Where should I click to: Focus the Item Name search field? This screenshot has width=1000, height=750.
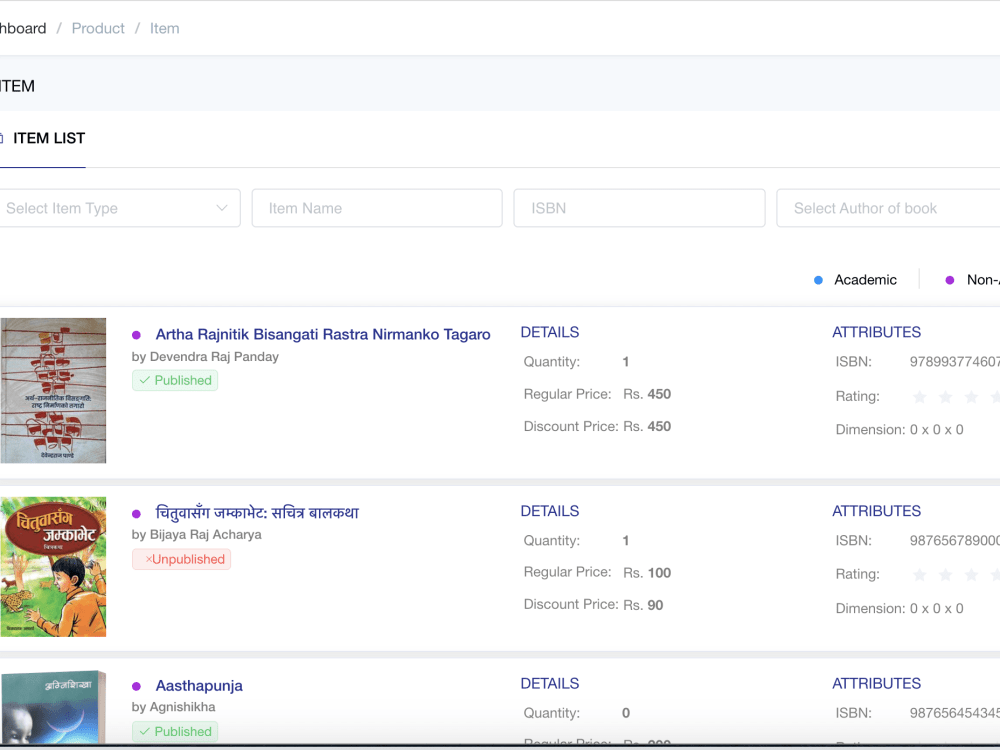(x=377, y=208)
